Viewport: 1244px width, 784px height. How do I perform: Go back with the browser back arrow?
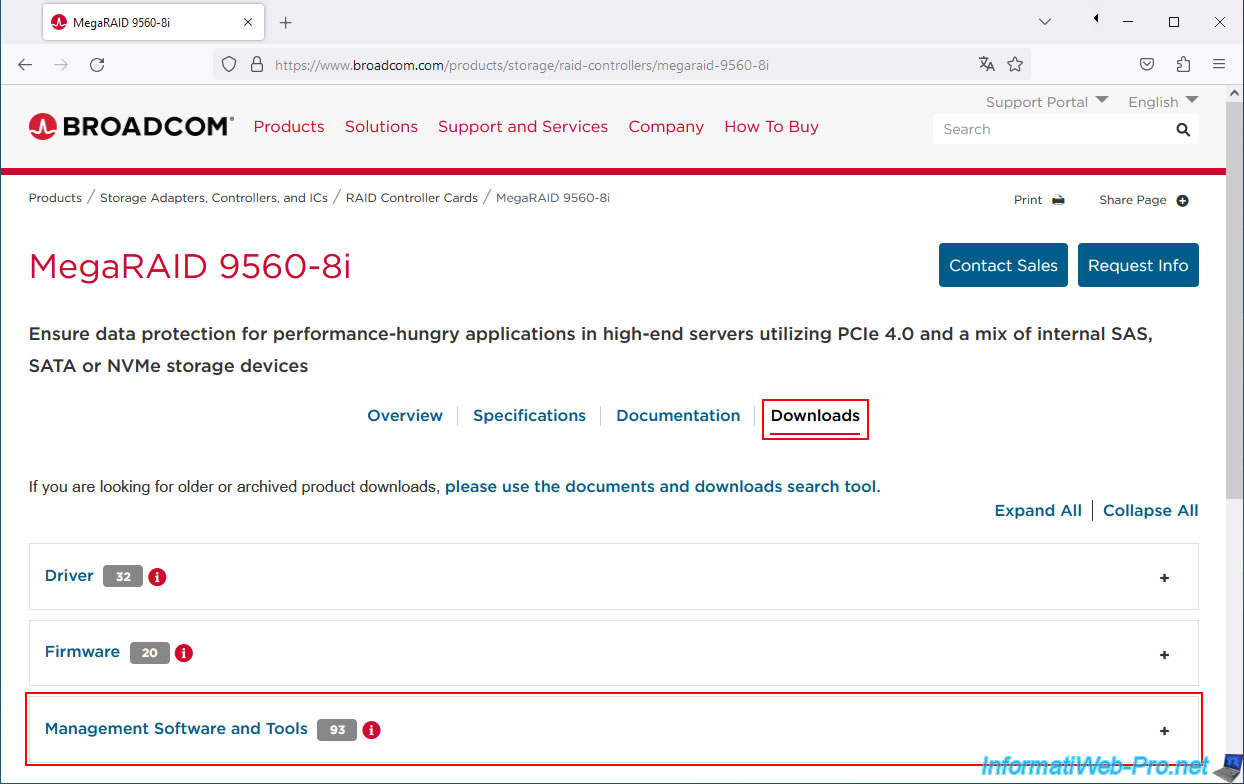[25, 64]
